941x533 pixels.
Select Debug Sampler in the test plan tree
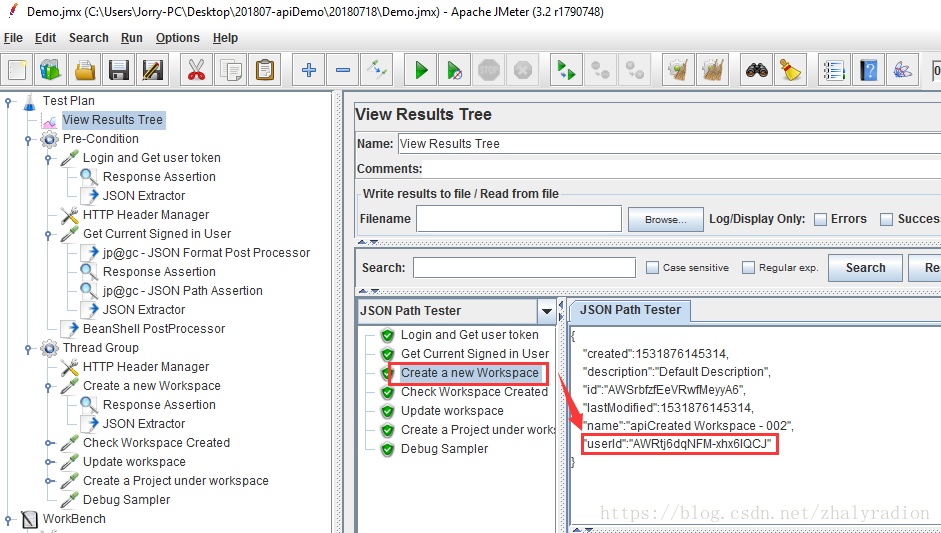126,500
